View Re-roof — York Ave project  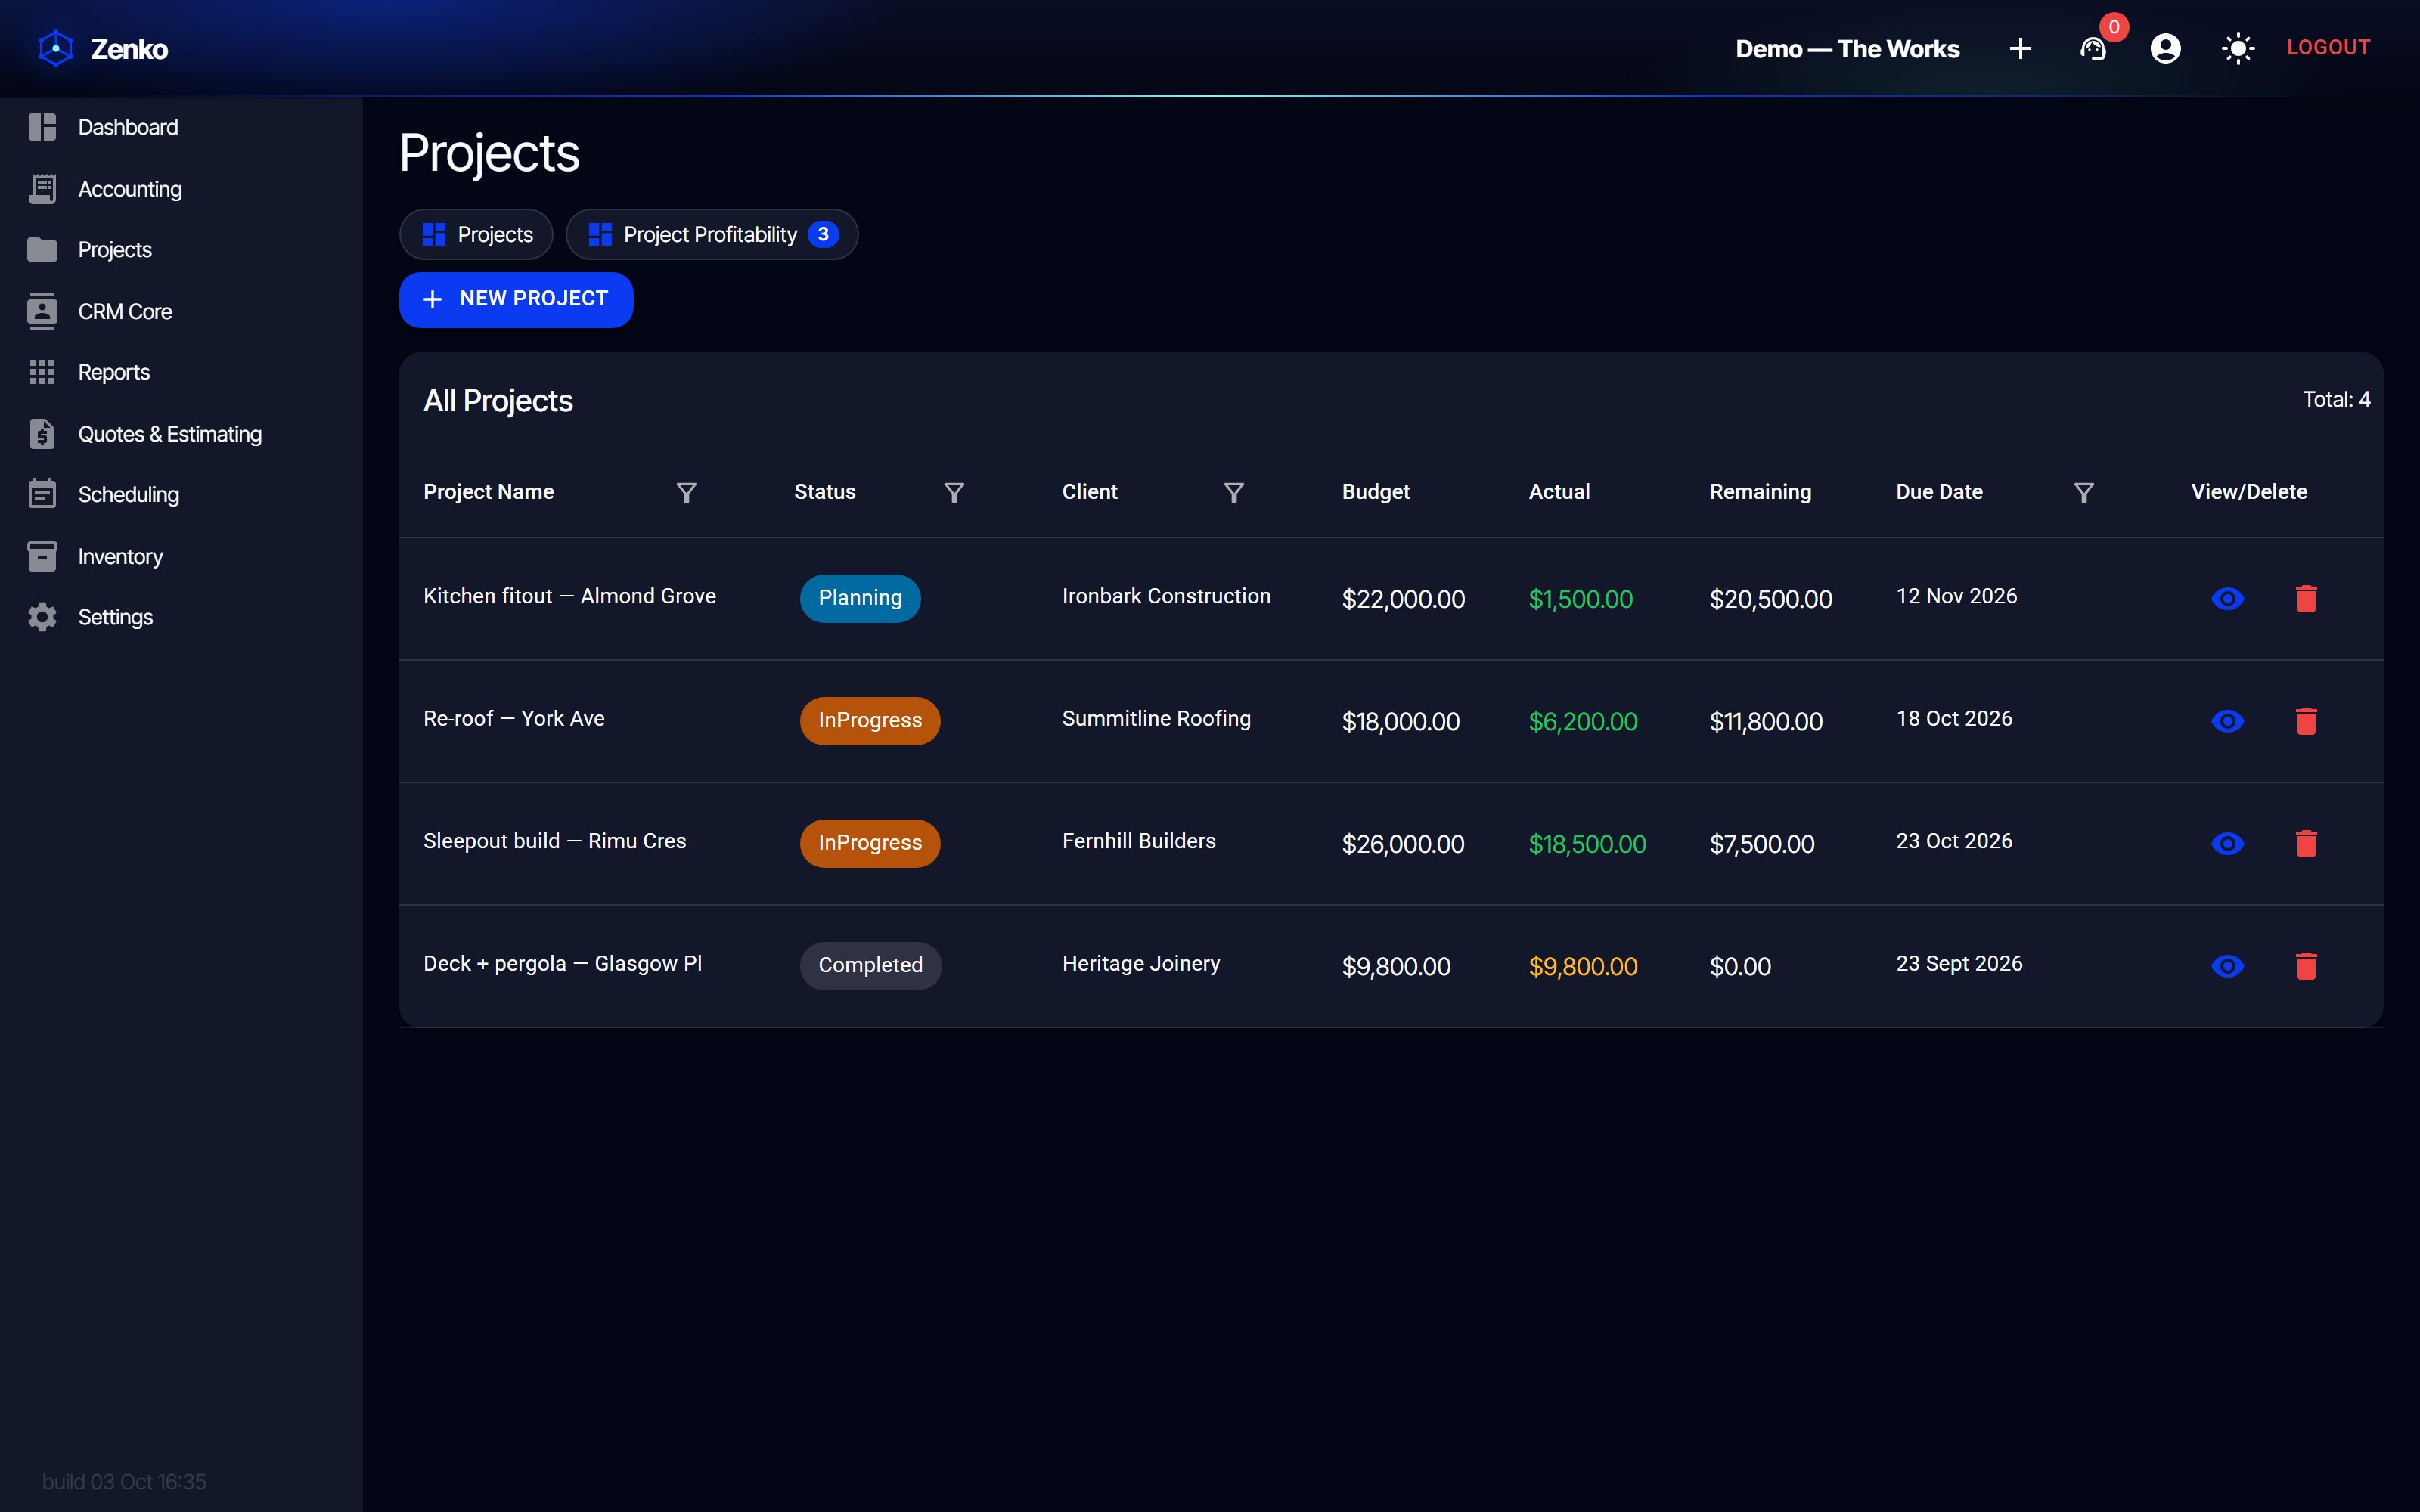coord(2227,721)
